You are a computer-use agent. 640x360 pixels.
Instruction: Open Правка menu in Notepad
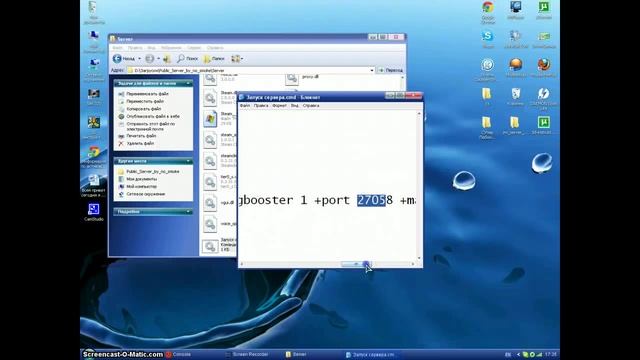click(x=261, y=105)
